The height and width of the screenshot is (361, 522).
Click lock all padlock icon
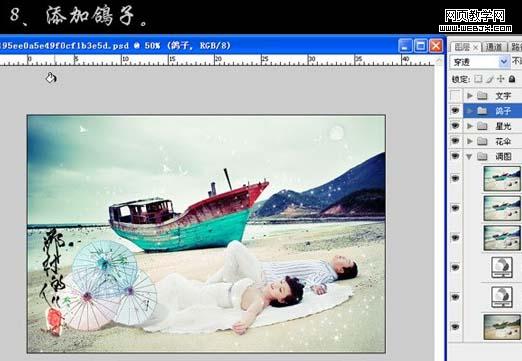[512, 79]
